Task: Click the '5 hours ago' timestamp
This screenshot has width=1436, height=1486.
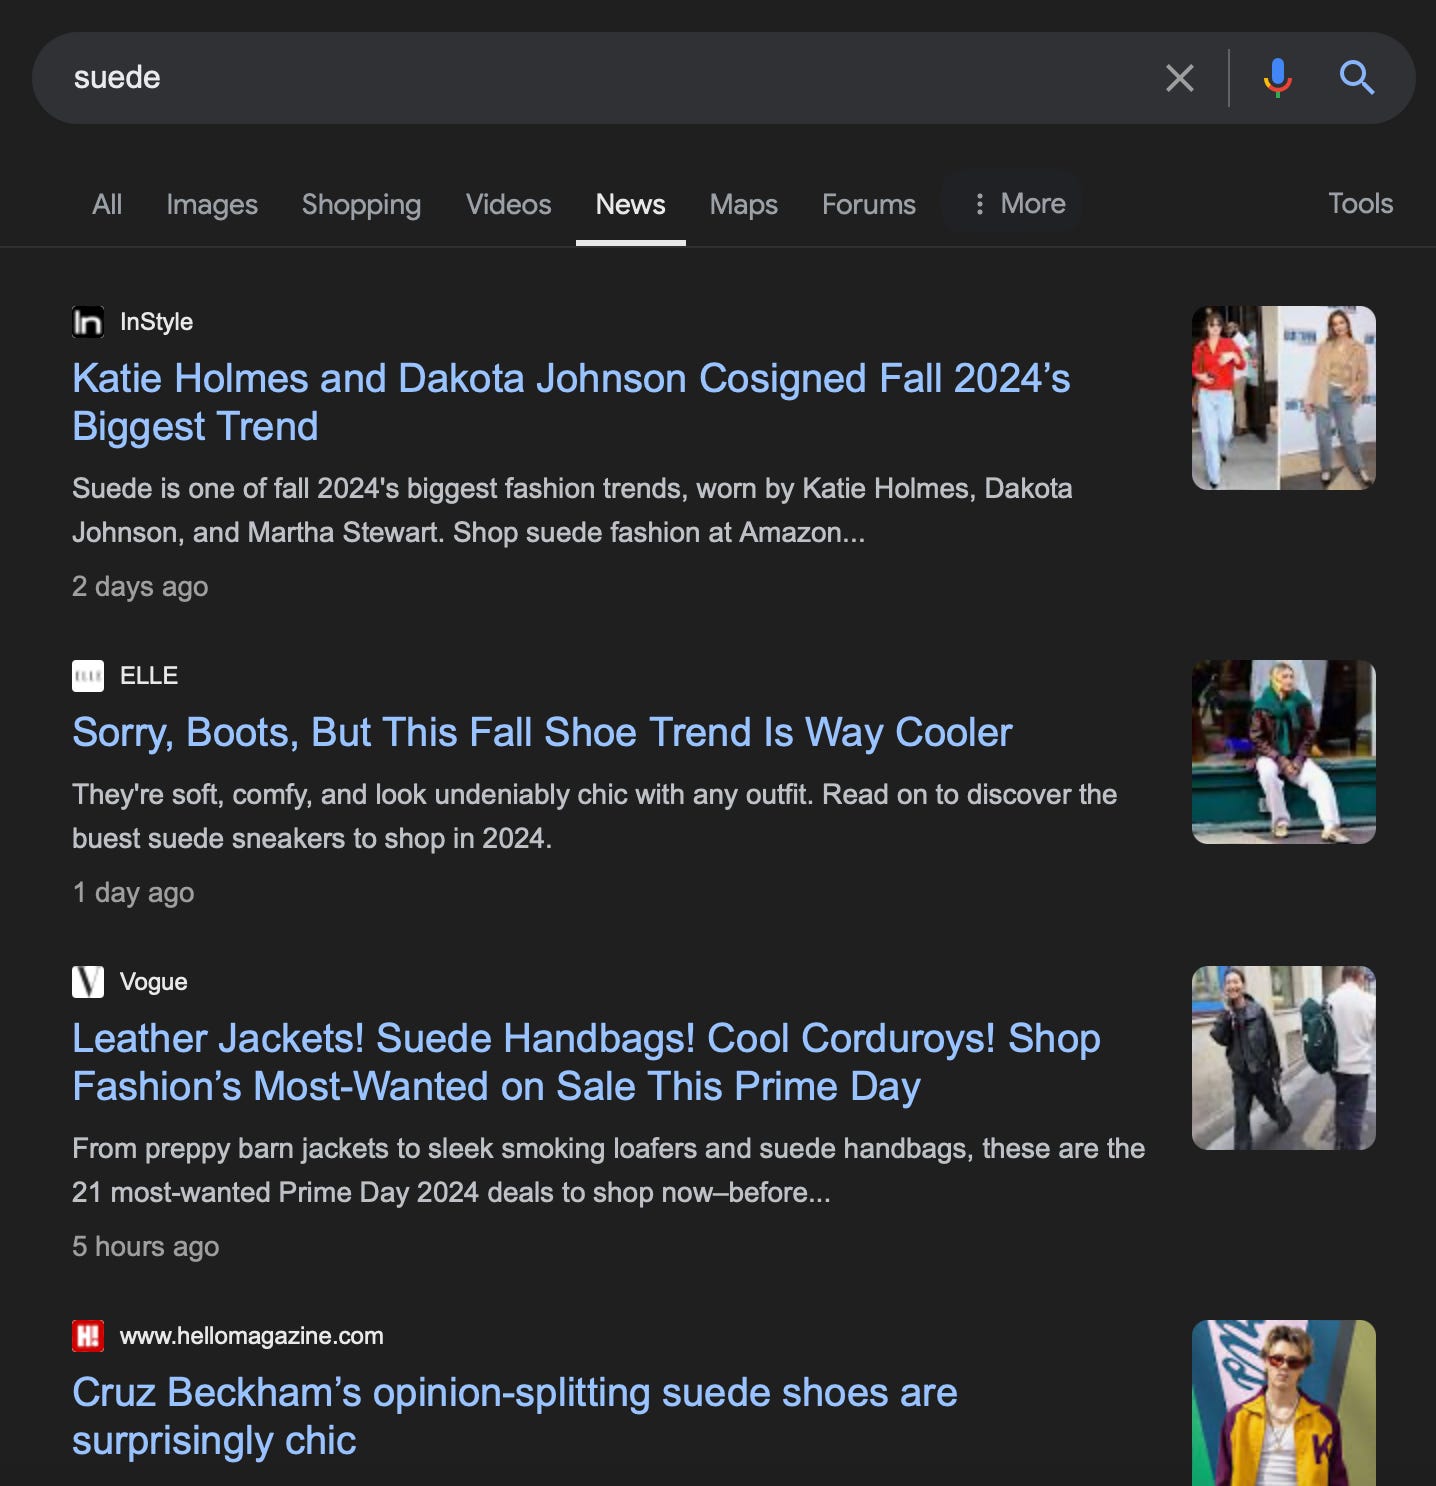Action: click(145, 1247)
